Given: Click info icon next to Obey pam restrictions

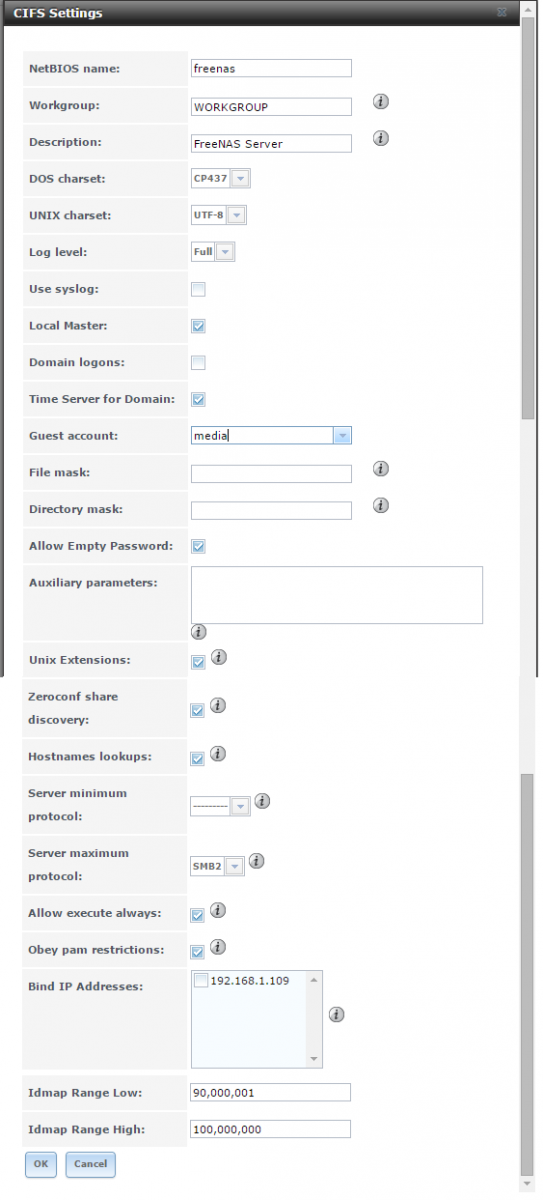Looking at the screenshot, I should click(x=218, y=947).
